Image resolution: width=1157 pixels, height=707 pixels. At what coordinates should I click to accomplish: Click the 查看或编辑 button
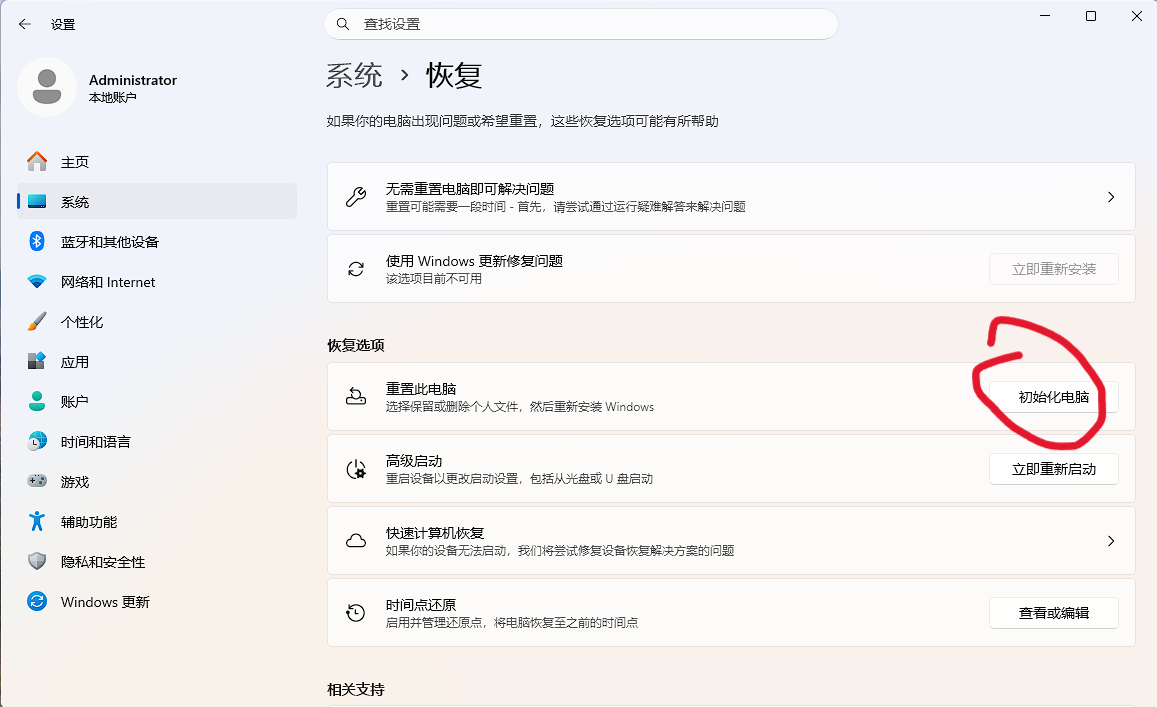pyautogui.click(x=1053, y=613)
